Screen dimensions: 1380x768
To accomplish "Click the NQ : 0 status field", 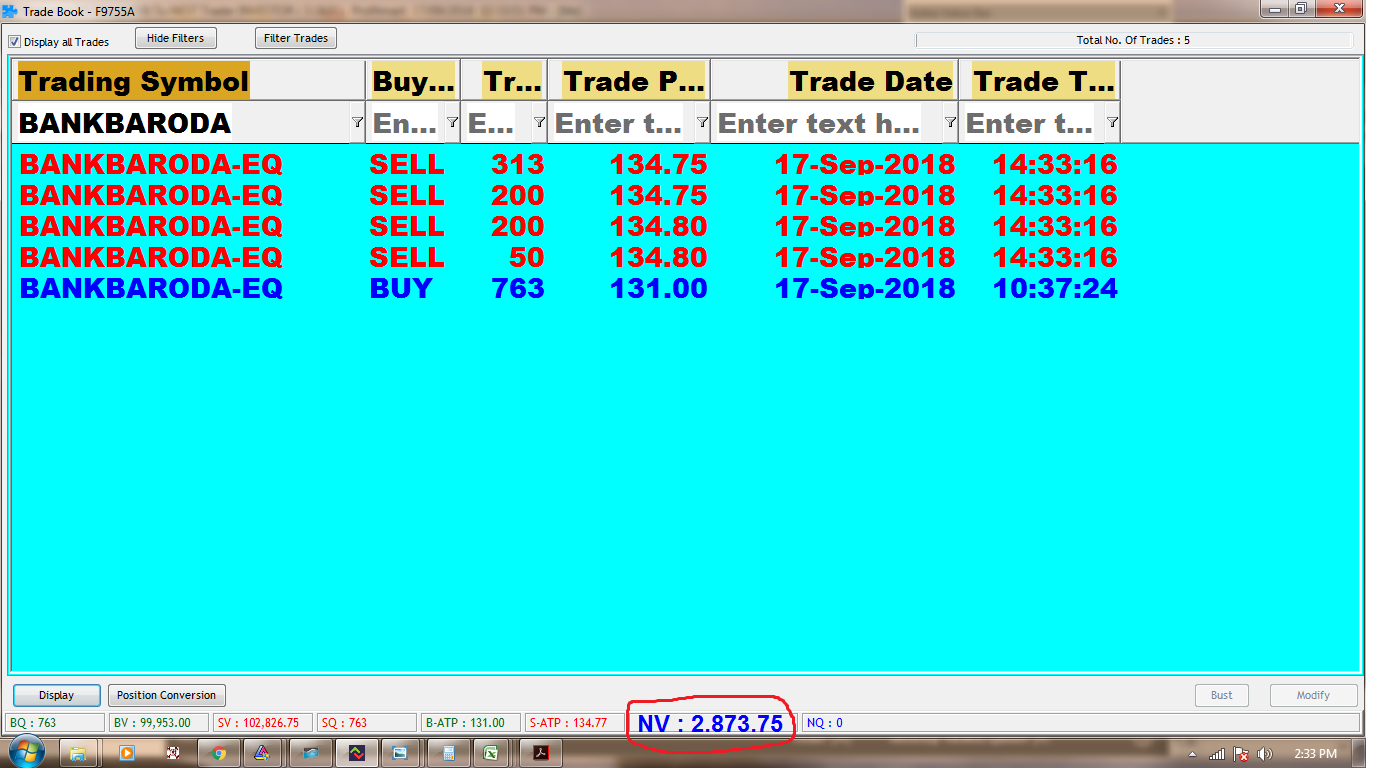I will click(1081, 722).
